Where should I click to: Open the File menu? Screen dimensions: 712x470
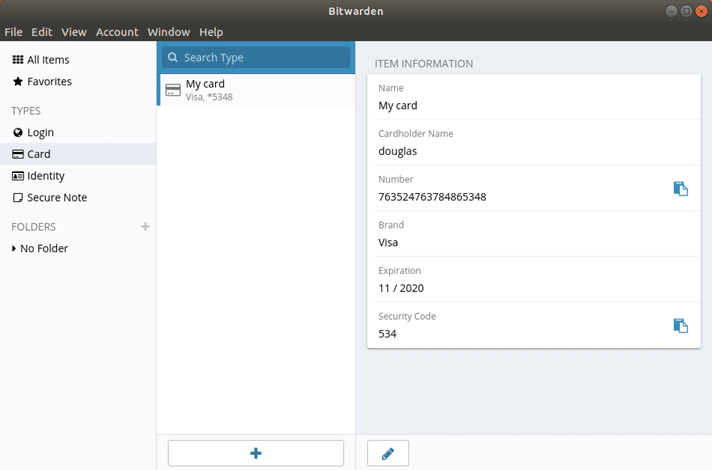(x=13, y=32)
